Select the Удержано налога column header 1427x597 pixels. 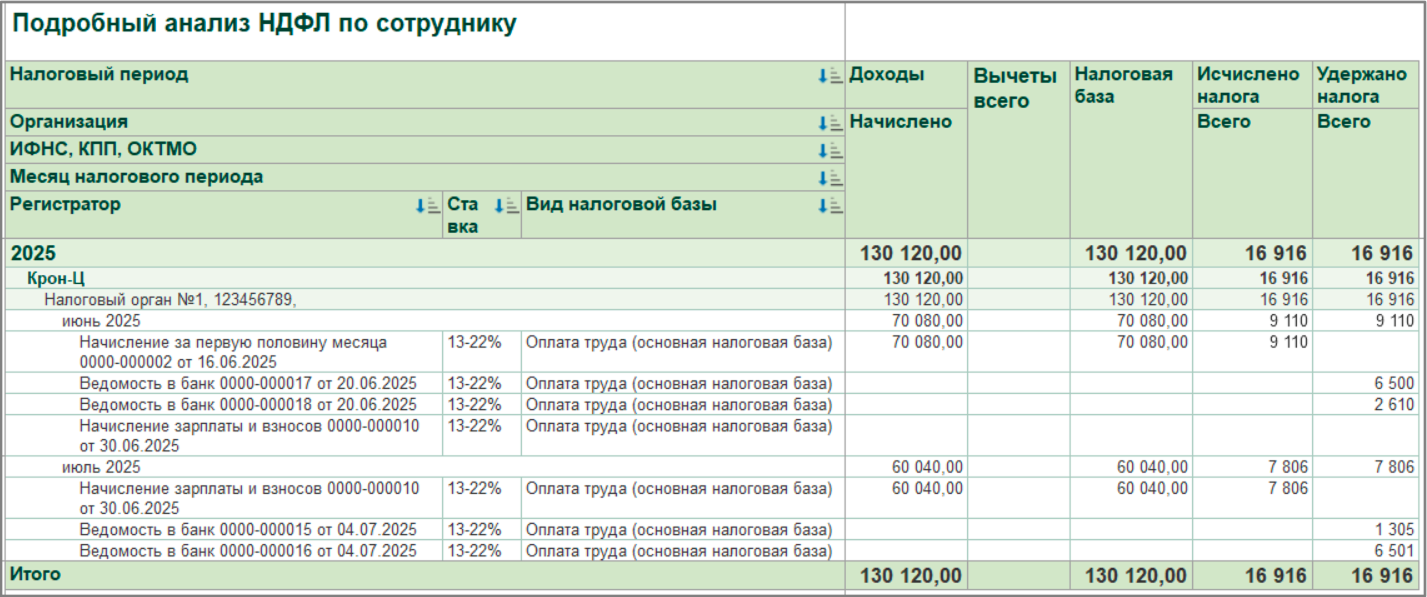pyautogui.click(x=1367, y=84)
